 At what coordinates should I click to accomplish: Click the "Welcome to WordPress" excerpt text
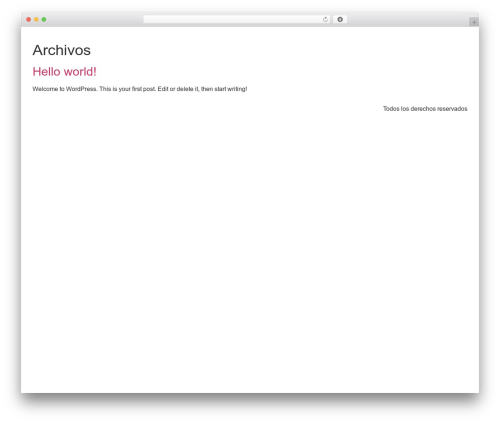[140, 89]
